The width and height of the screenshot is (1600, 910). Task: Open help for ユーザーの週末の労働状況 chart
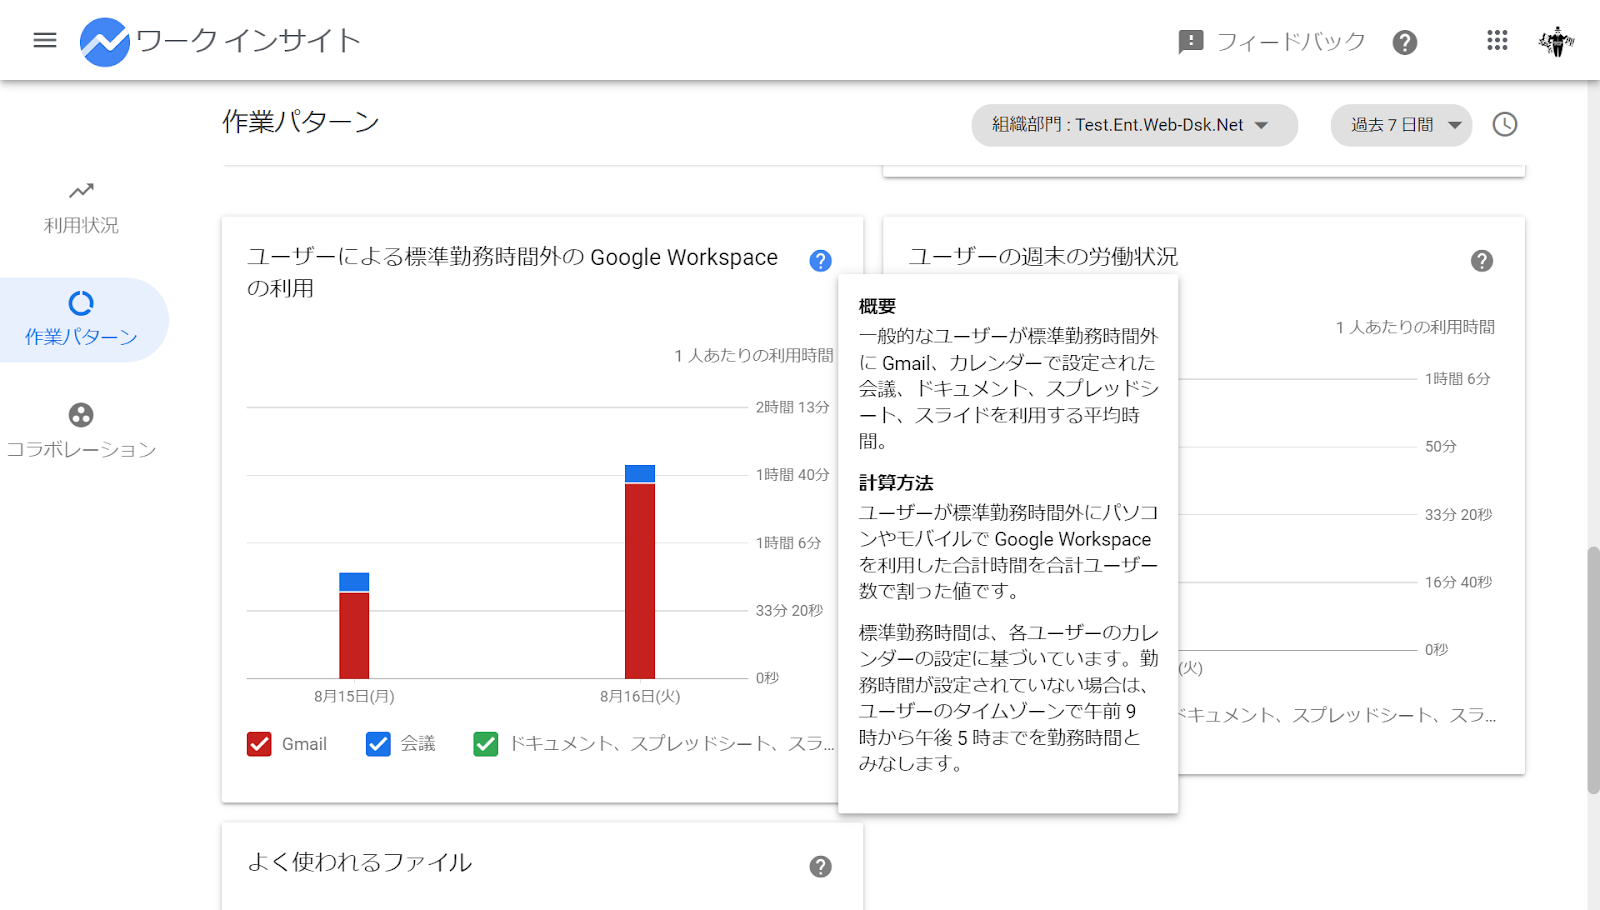point(1481,261)
